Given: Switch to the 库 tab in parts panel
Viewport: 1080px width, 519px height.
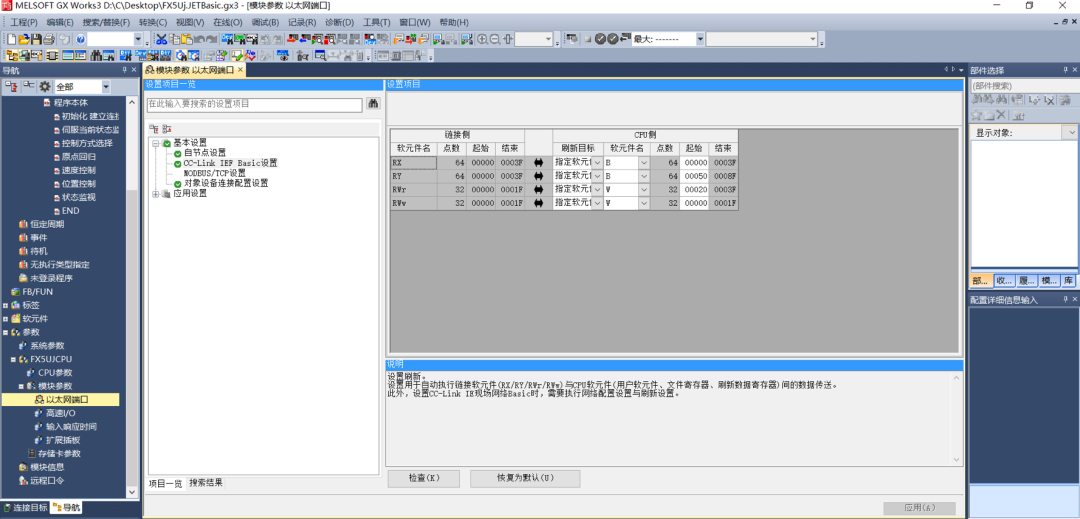Looking at the screenshot, I should click(x=1068, y=281).
